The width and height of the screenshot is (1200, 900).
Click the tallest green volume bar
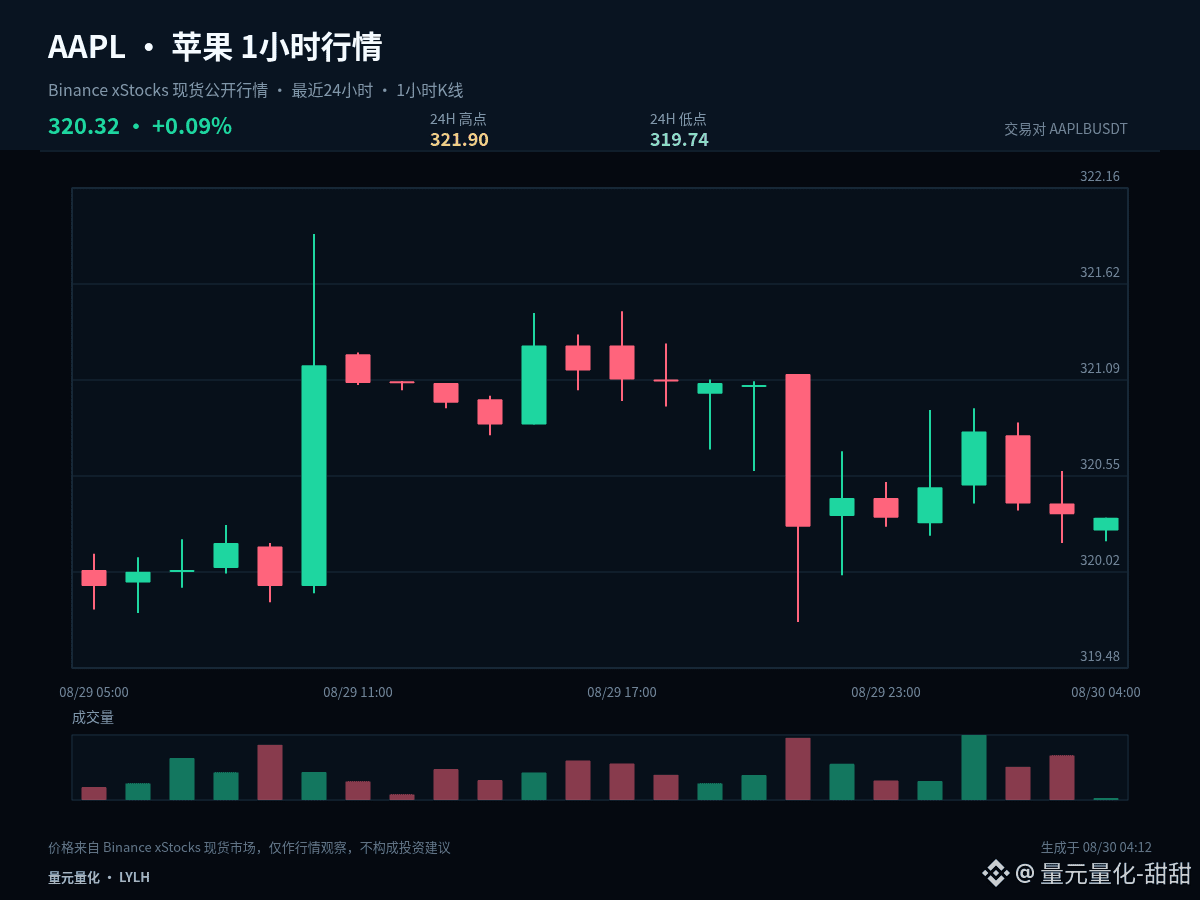[974, 767]
